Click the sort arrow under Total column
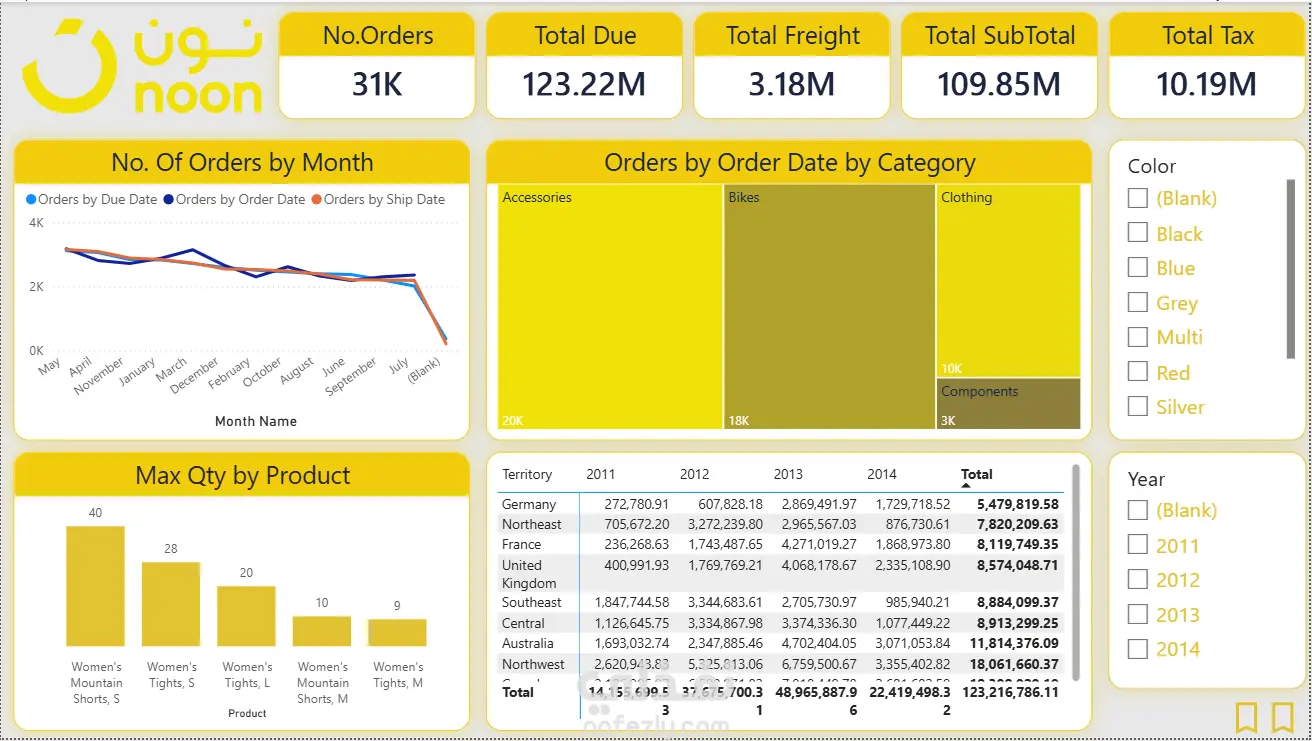The height and width of the screenshot is (741, 1312). (967, 485)
